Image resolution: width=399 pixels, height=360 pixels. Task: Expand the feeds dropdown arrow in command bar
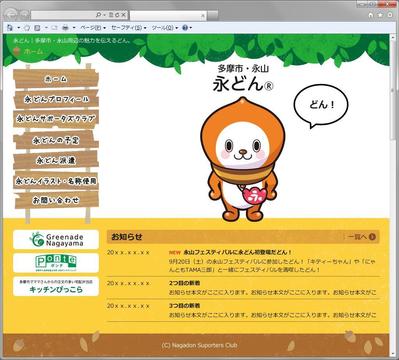46,28
